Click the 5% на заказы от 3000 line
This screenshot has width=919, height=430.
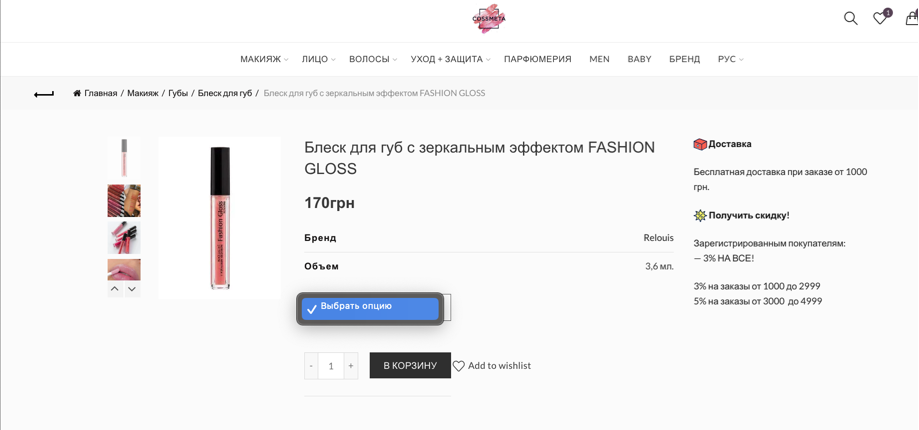[x=758, y=301]
